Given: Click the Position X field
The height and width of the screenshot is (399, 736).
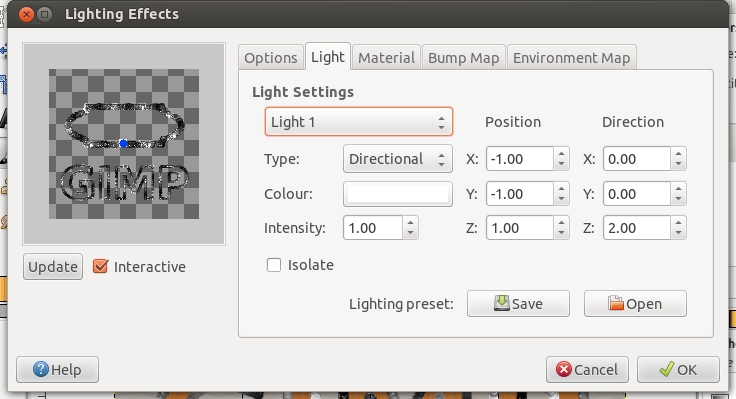Looking at the screenshot, I should (x=520, y=159).
